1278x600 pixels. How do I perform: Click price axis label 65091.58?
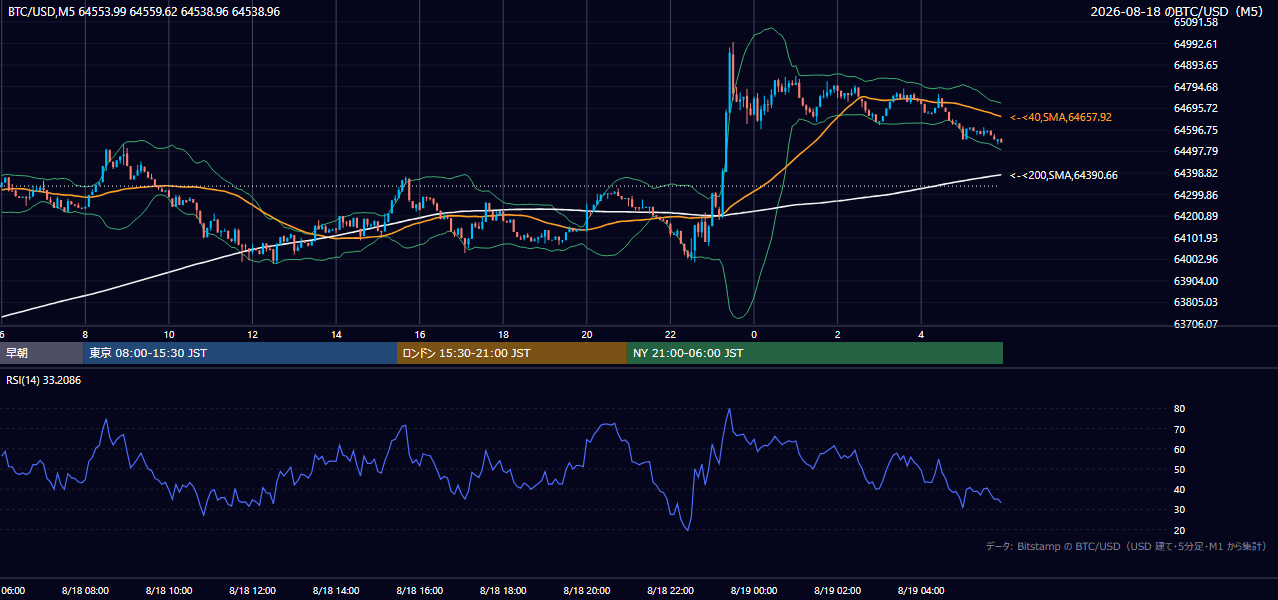point(1195,22)
